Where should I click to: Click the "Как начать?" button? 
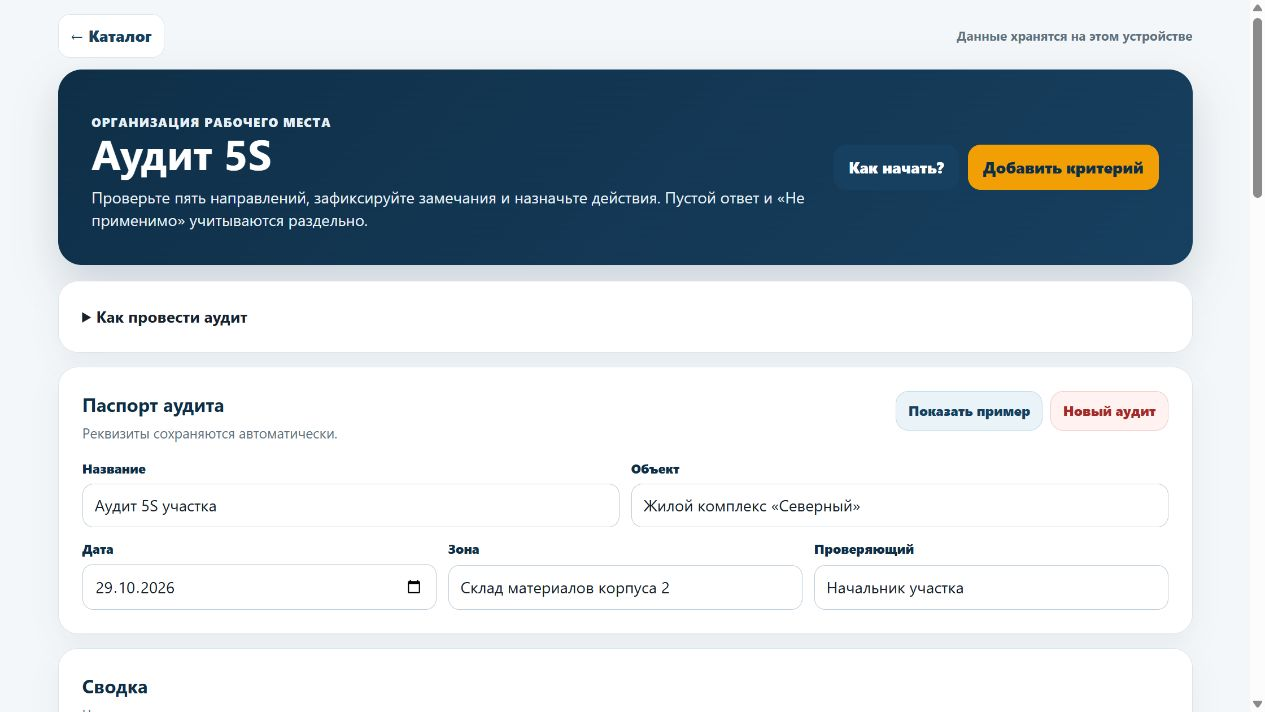click(896, 168)
